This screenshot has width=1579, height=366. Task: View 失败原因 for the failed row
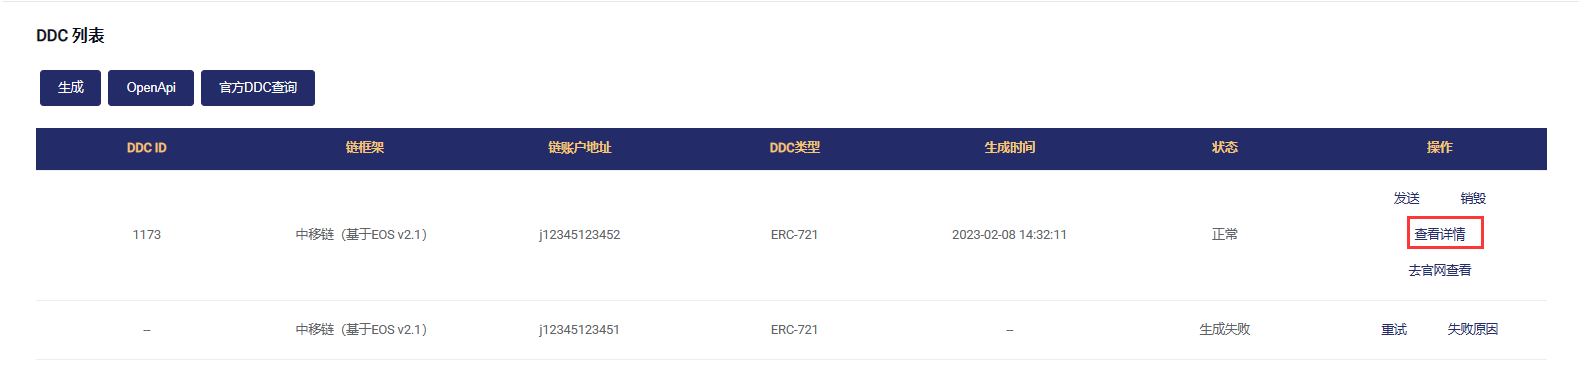[1472, 329]
